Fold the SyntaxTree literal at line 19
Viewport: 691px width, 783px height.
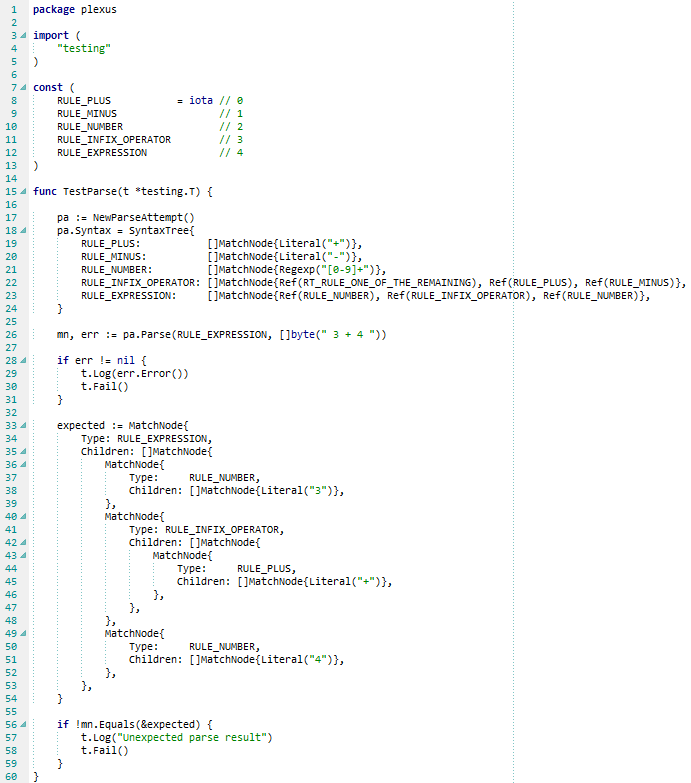23,231
